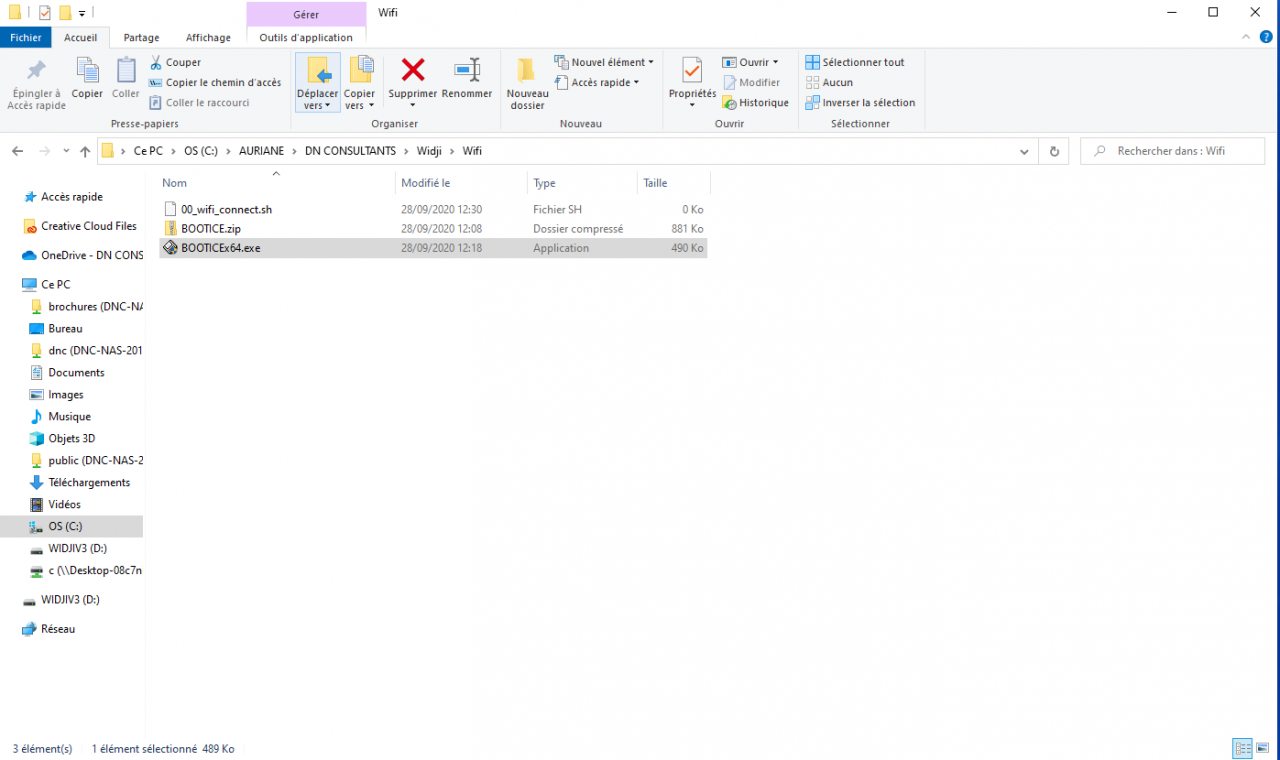Click Ce PC in address path

[148, 151]
